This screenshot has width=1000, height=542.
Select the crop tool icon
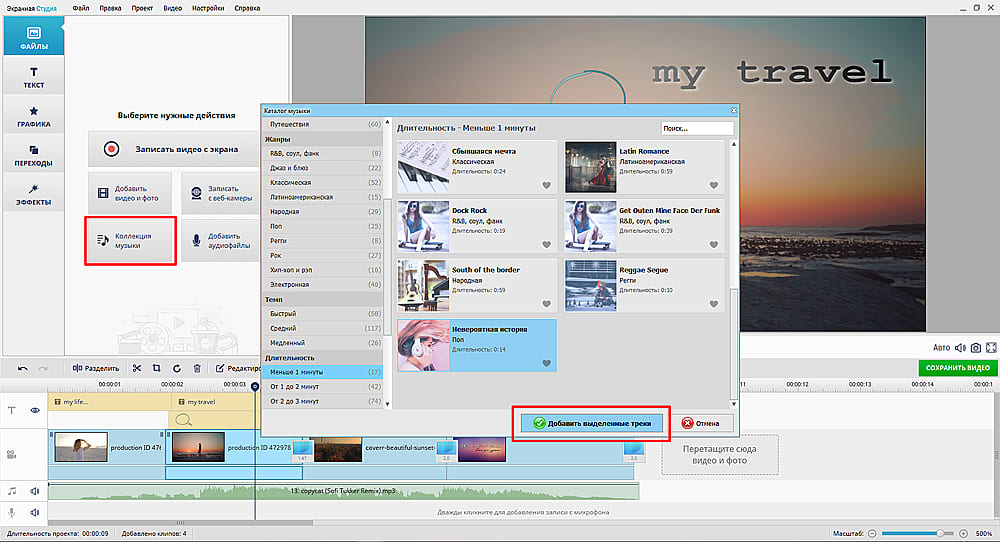click(156, 368)
